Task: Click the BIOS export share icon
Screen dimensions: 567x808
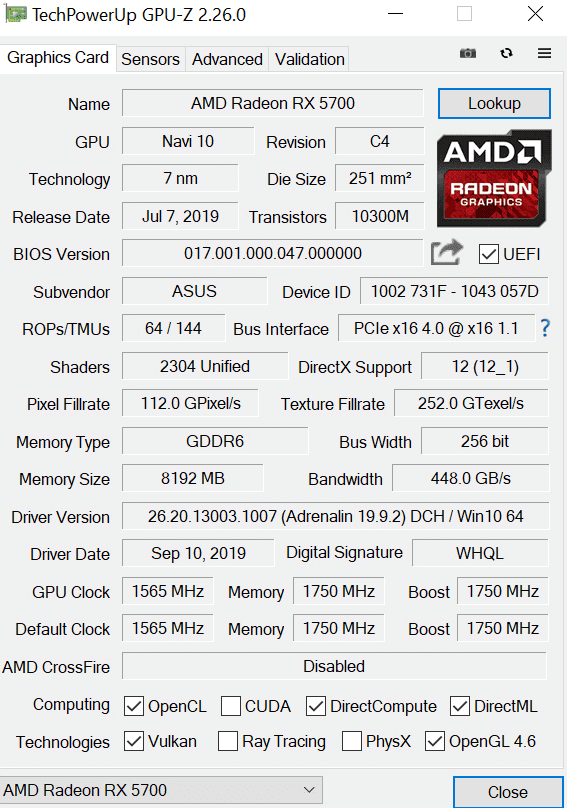Action: (x=446, y=252)
